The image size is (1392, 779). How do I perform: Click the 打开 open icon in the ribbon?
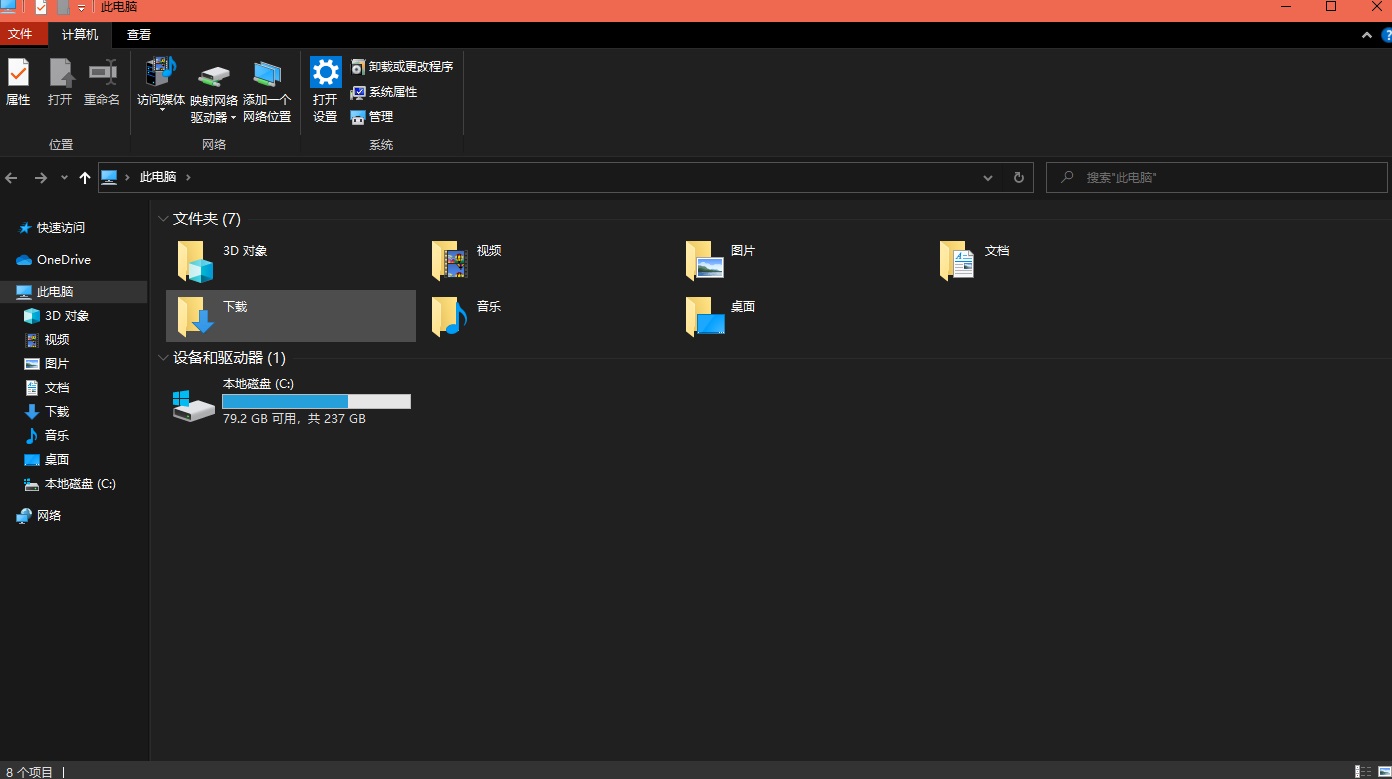(x=60, y=72)
